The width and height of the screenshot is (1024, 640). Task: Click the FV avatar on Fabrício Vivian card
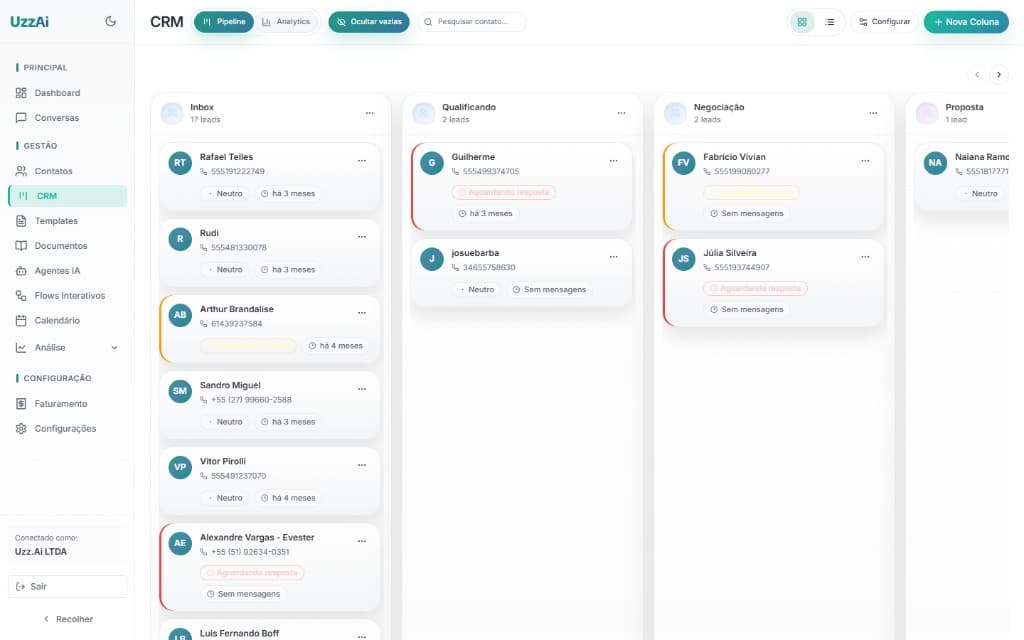pyautogui.click(x=684, y=163)
